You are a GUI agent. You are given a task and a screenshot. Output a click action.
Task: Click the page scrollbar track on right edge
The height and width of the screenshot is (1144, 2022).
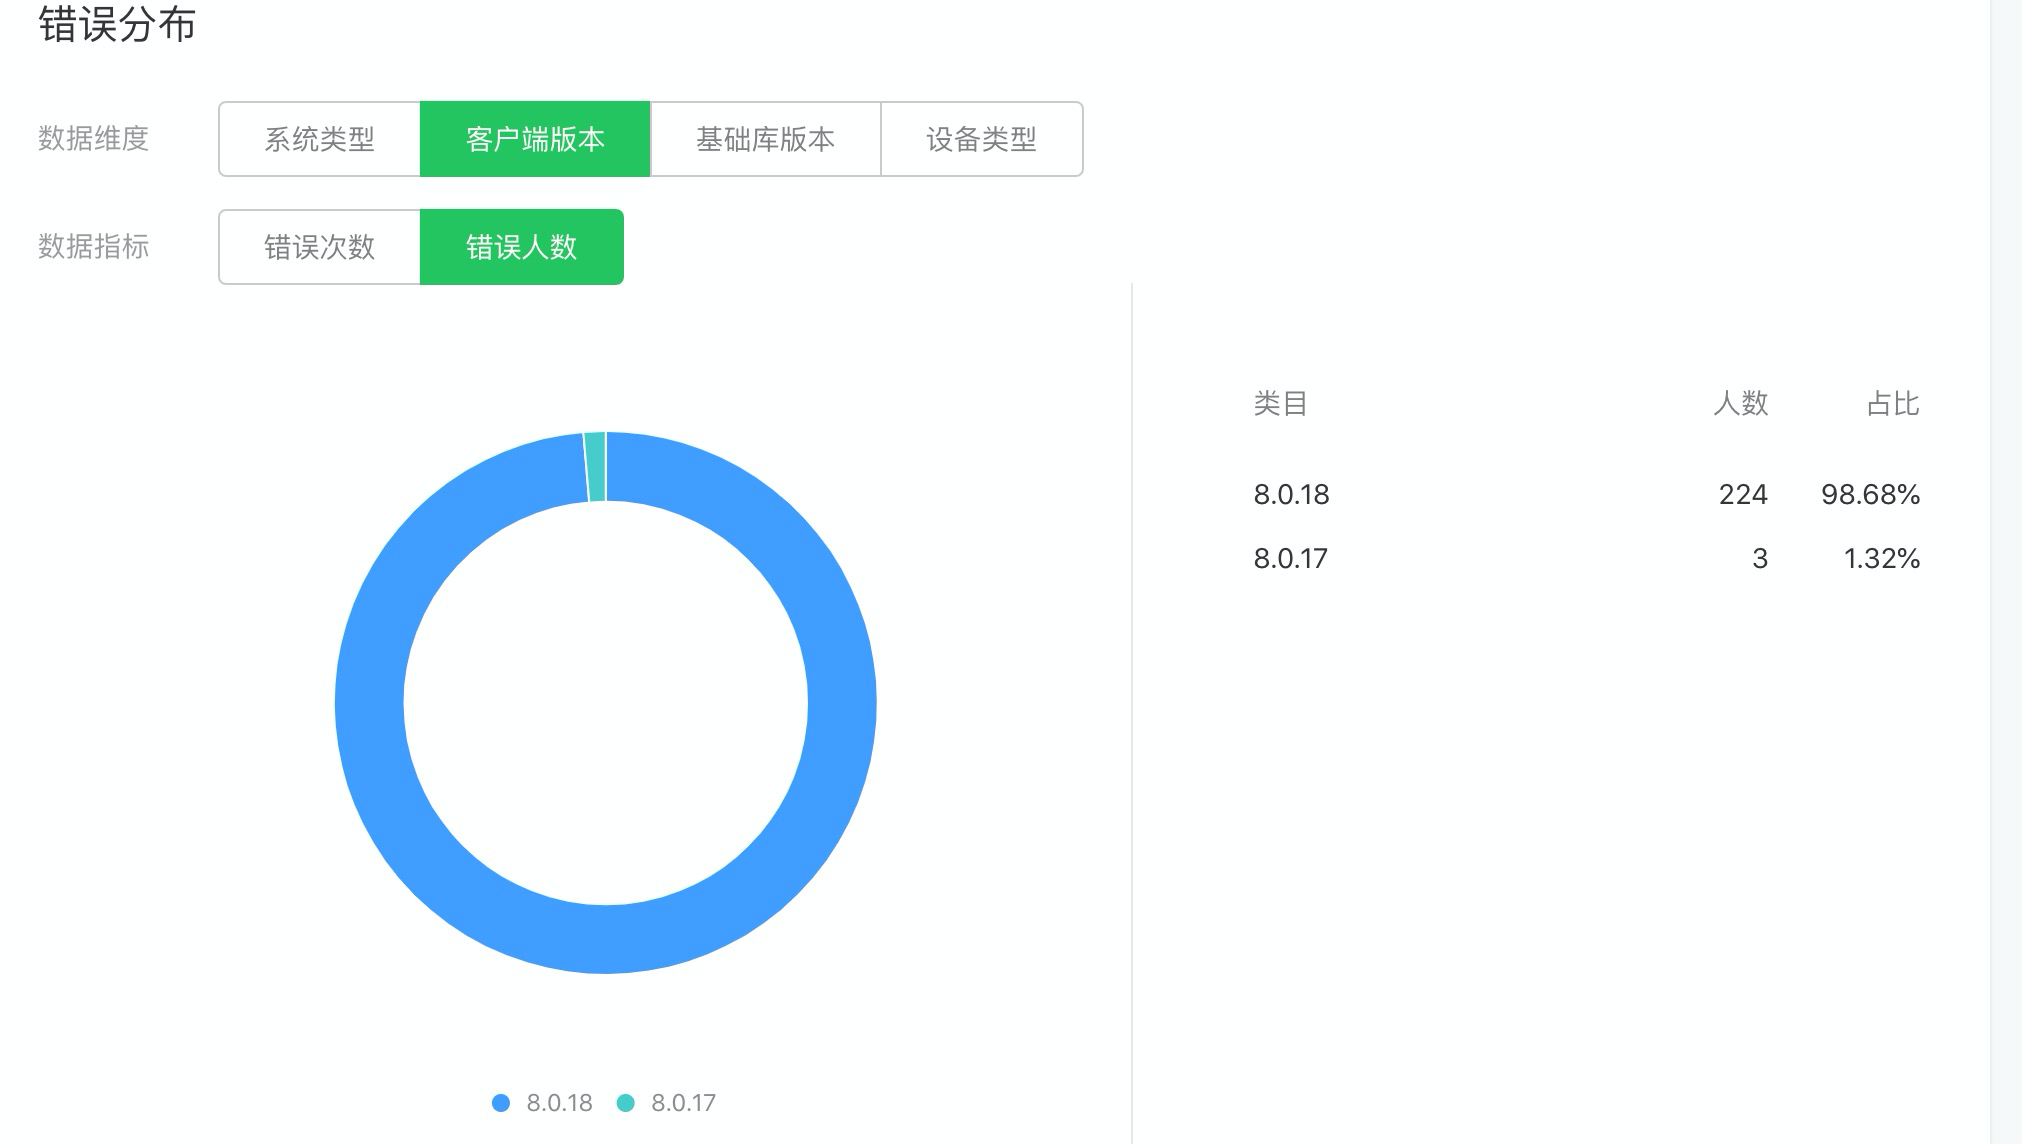(x=2006, y=600)
